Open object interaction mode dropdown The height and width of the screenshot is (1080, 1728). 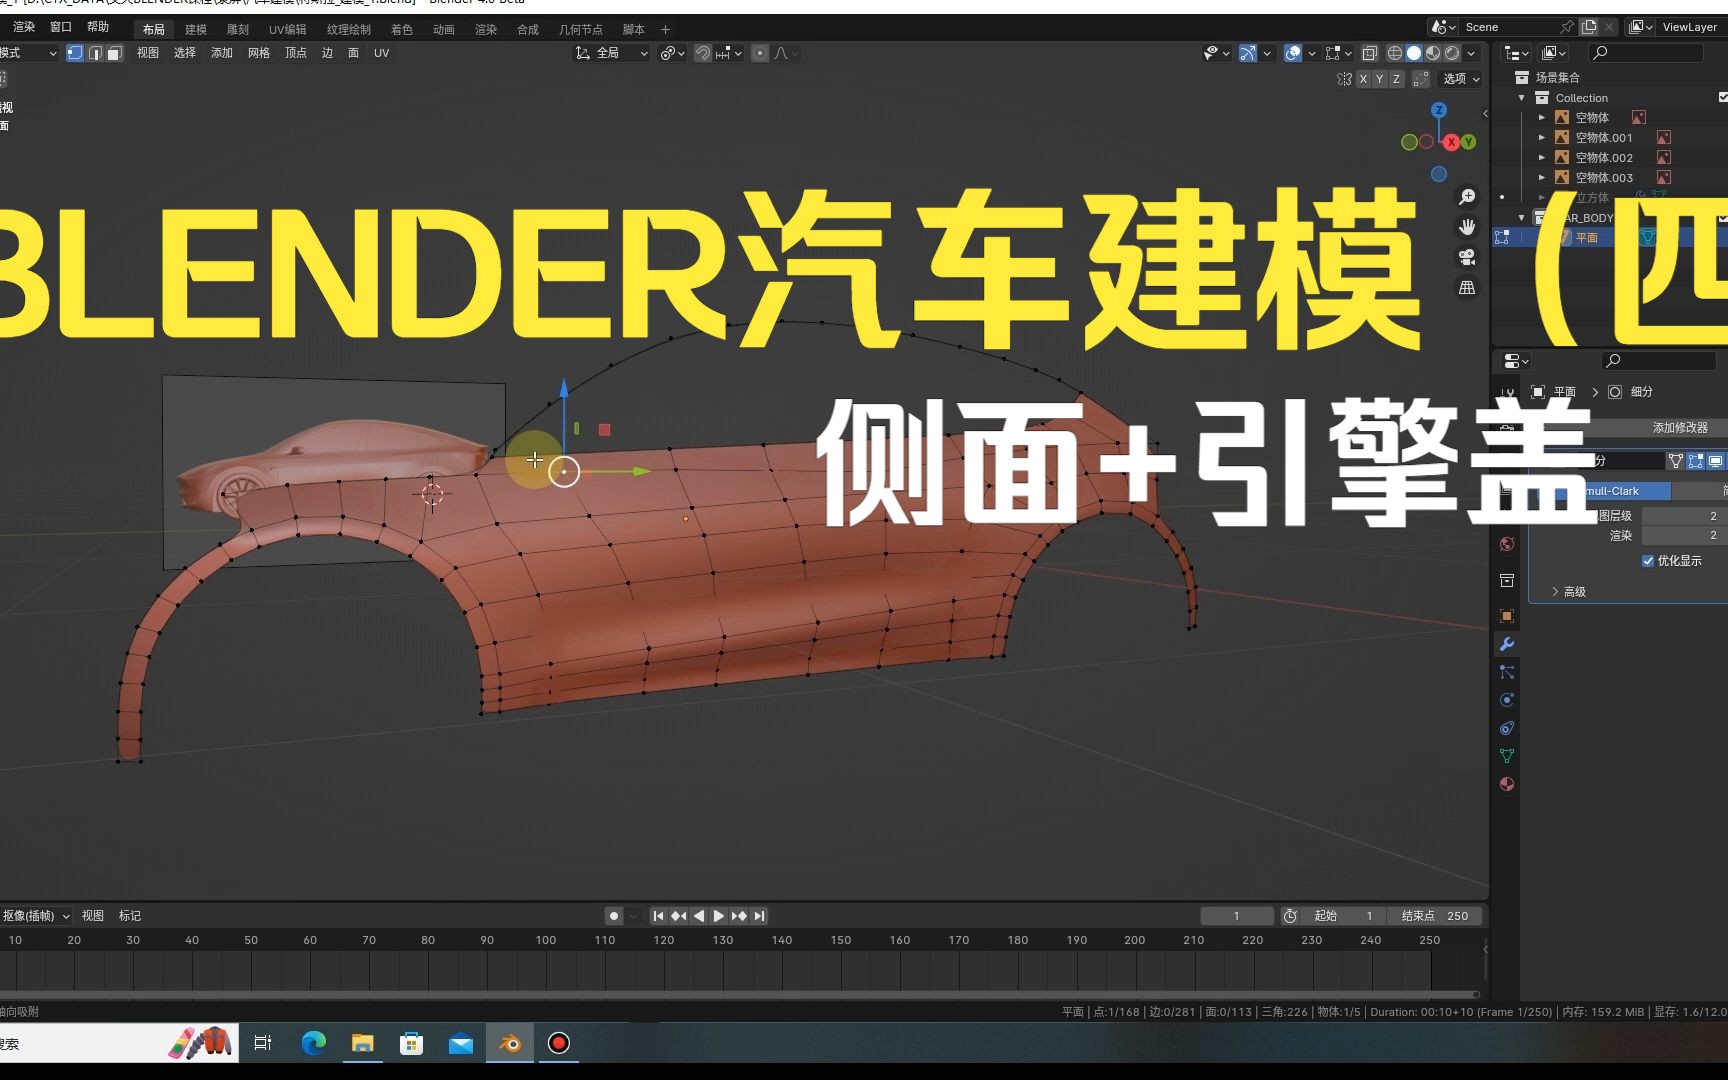[x=28, y=53]
